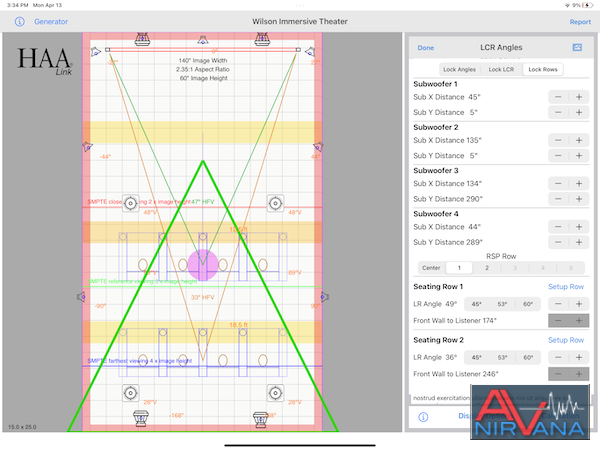Screen dimensions: 600x450
Task: Choose 60° LR angle for Seating Row 2
Action: (x=528, y=357)
